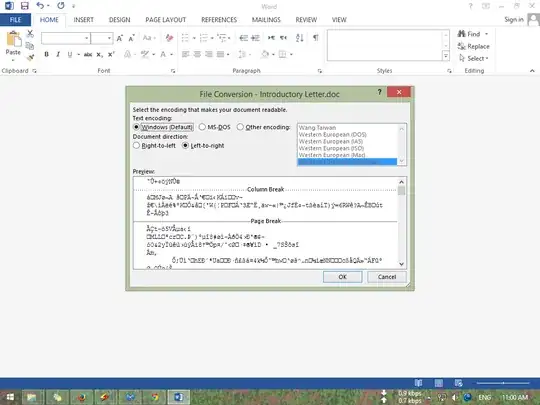Select Windows (Default) encoding radio button
540x405 pixels.
coord(136,127)
